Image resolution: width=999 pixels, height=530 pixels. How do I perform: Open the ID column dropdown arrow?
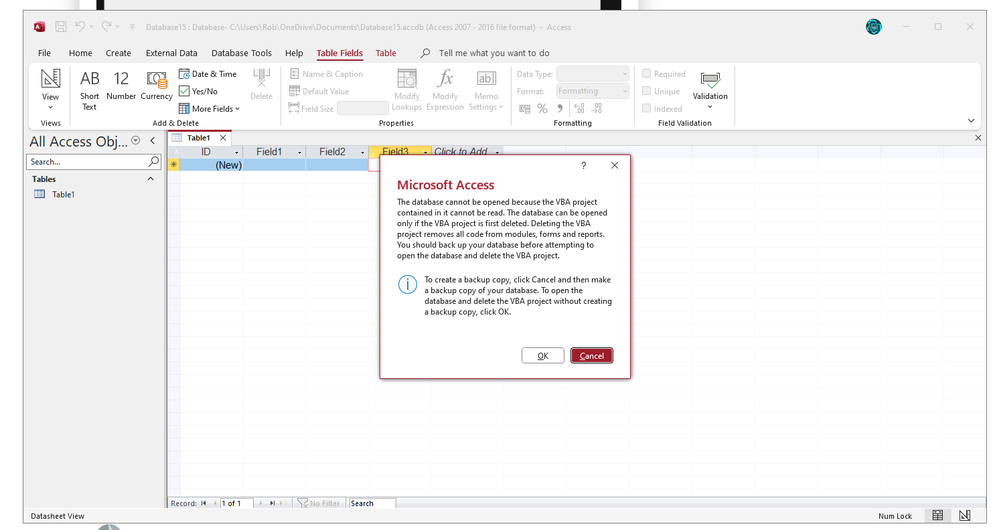pyautogui.click(x=236, y=152)
